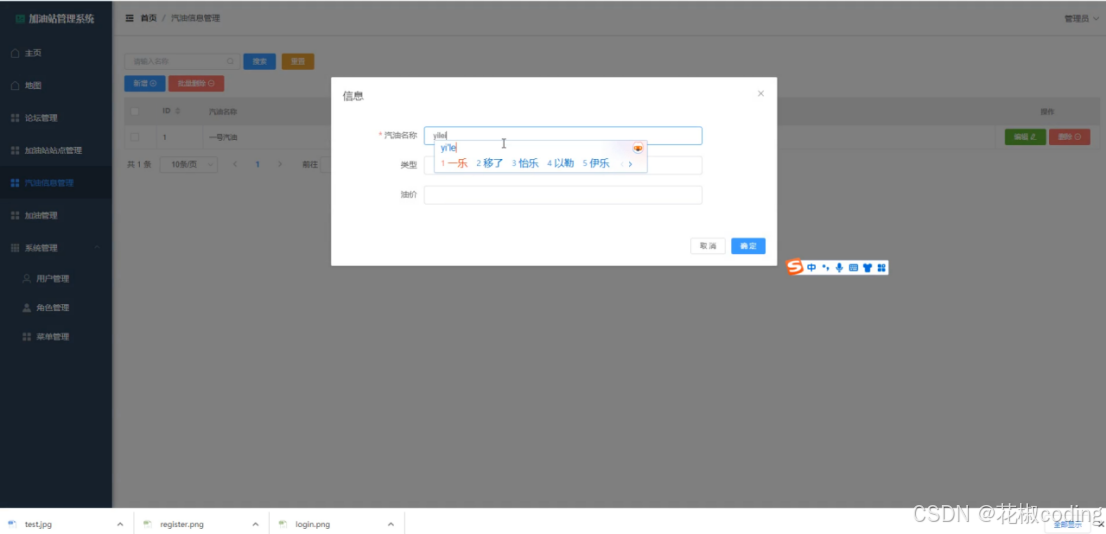Choose IME candidate 4 以勒
The width and height of the screenshot is (1106, 534).
[560, 163]
